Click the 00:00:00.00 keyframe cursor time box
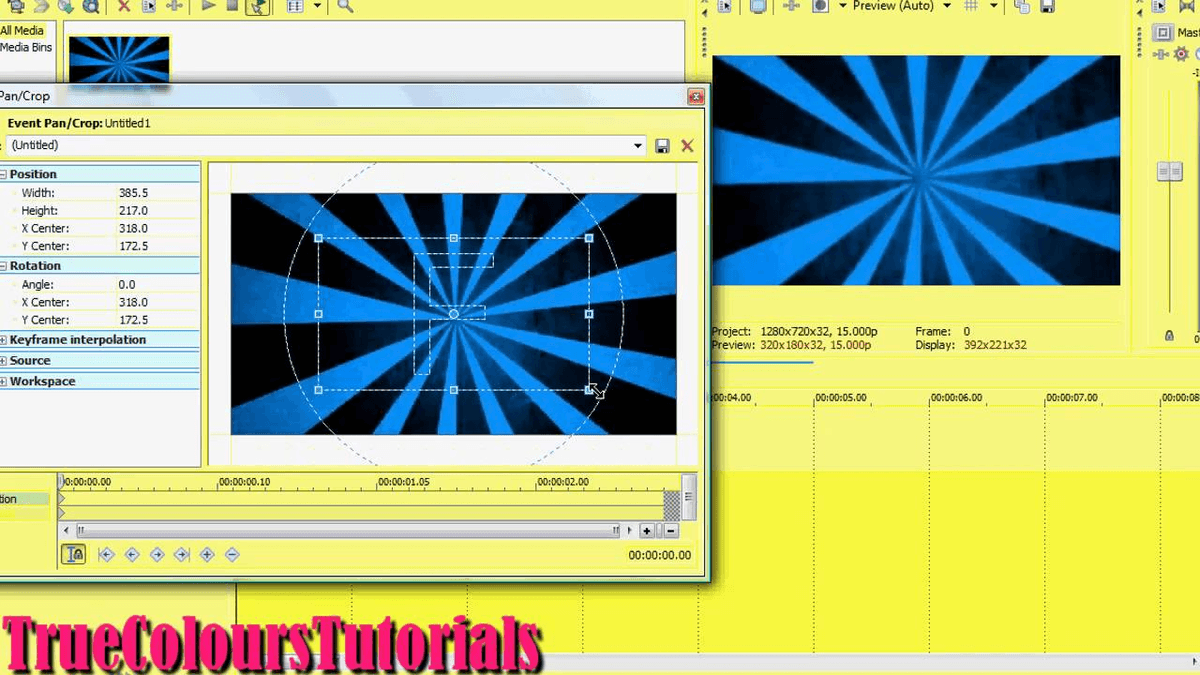The height and width of the screenshot is (675, 1200). pyautogui.click(x=659, y=555)
